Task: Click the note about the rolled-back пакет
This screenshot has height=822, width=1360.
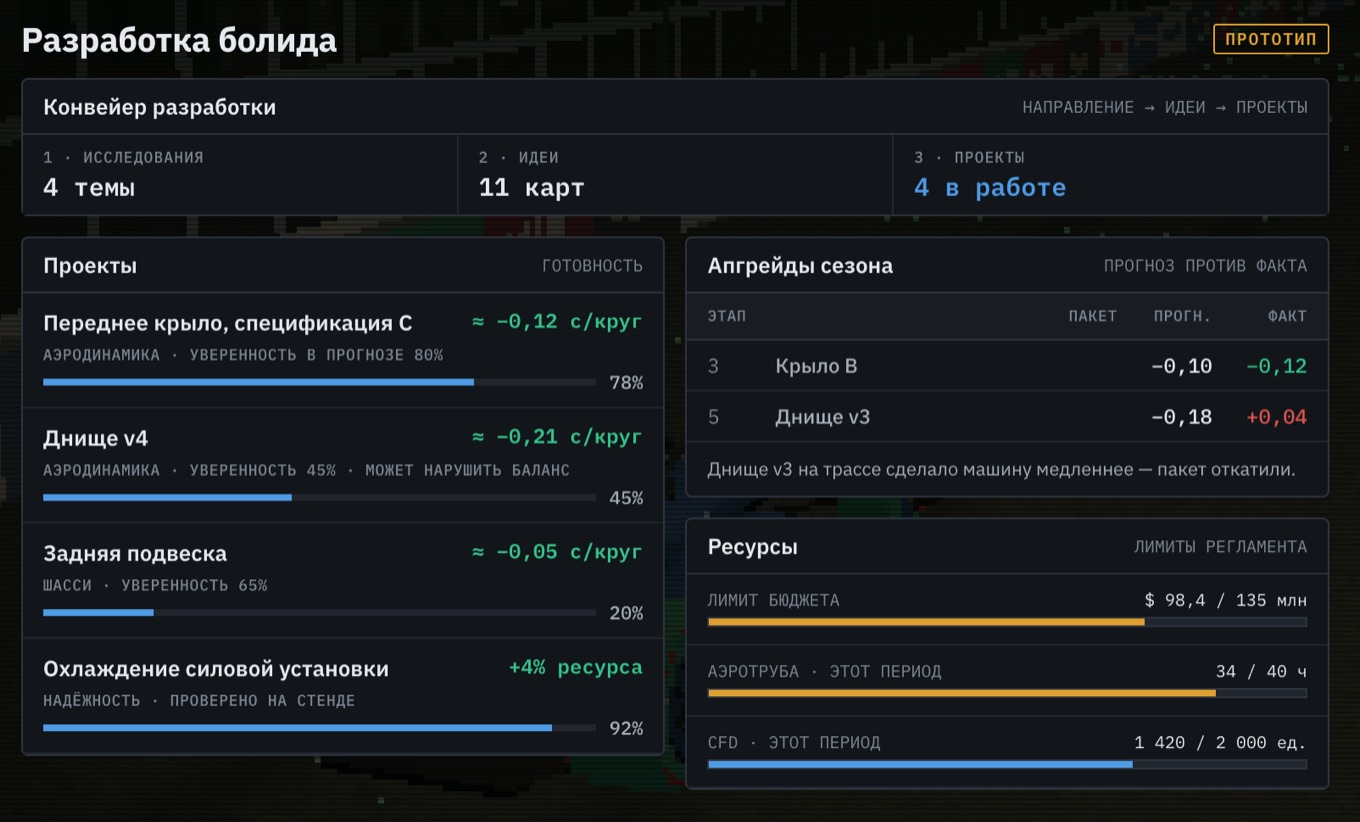Action: [x=1001, y=469]
